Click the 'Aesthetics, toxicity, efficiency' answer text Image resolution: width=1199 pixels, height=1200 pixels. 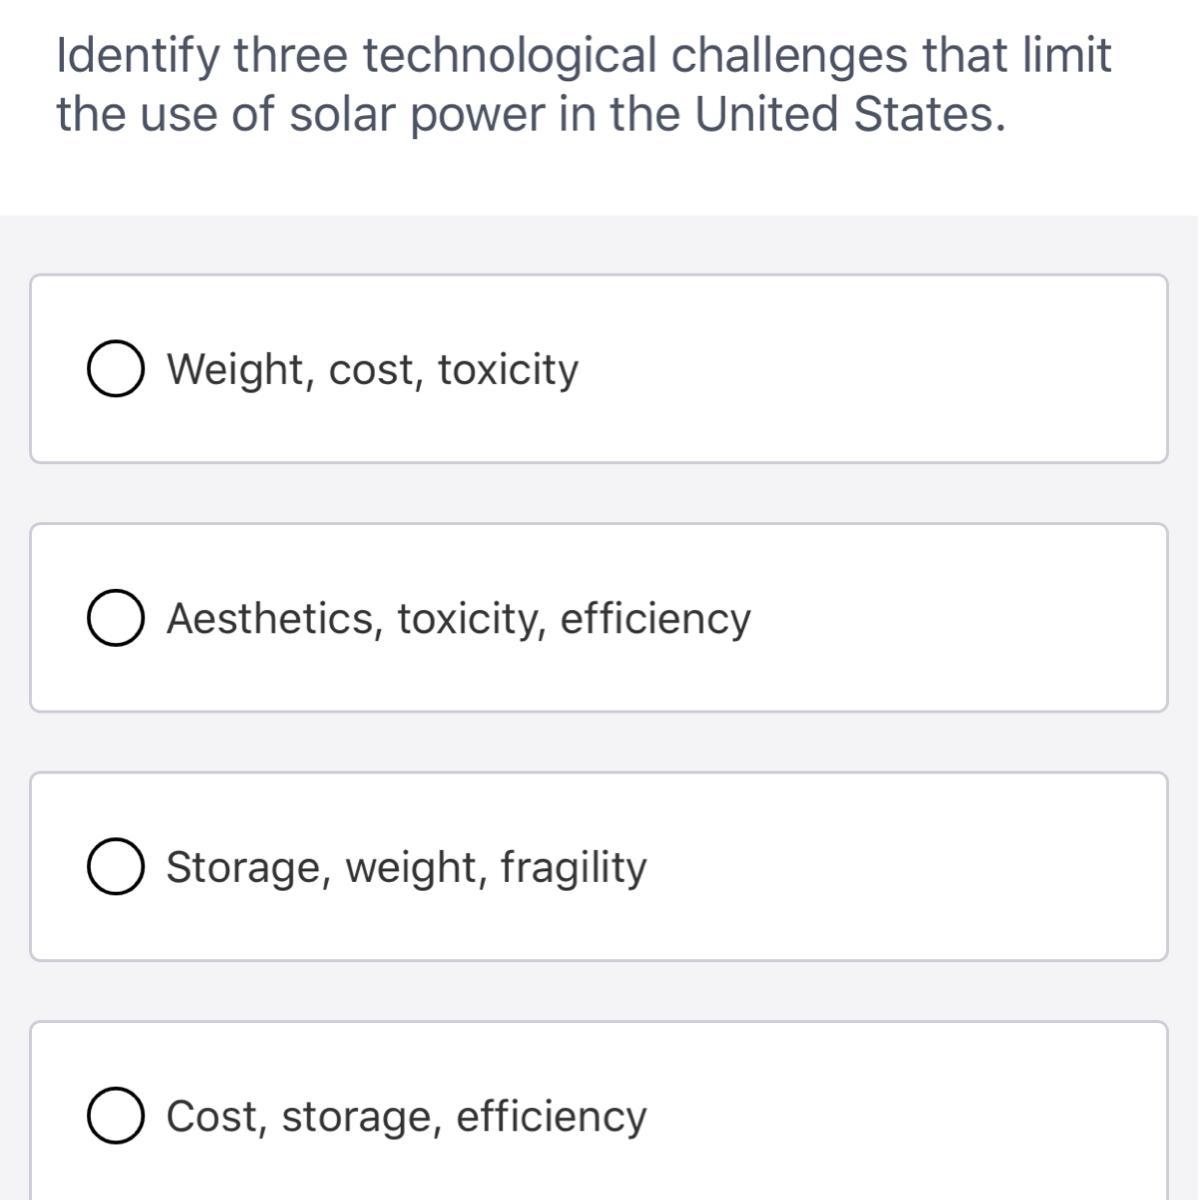tap(458, 619)
